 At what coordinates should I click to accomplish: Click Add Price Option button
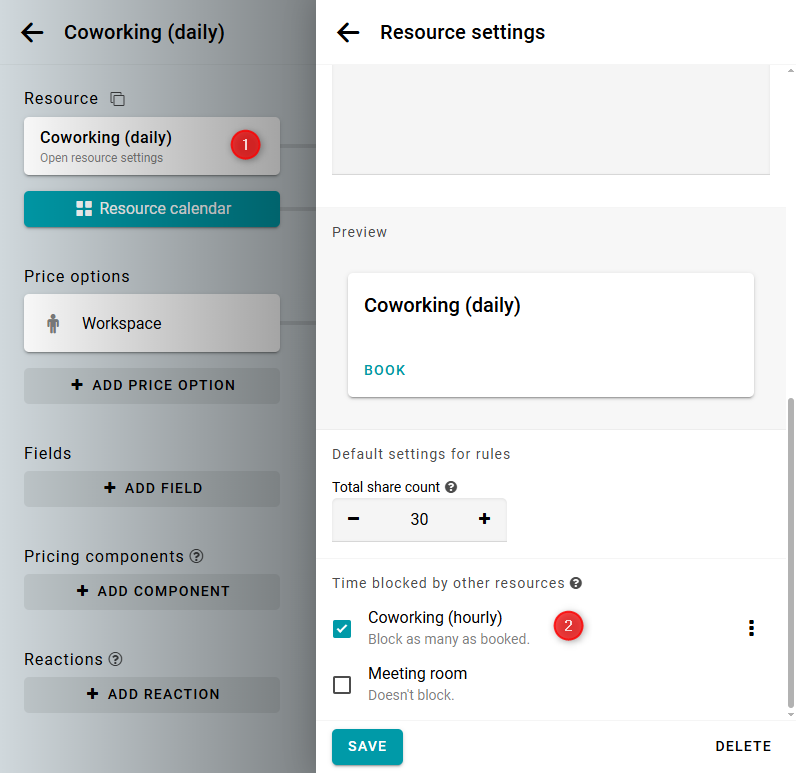click(x=152, y=385)
